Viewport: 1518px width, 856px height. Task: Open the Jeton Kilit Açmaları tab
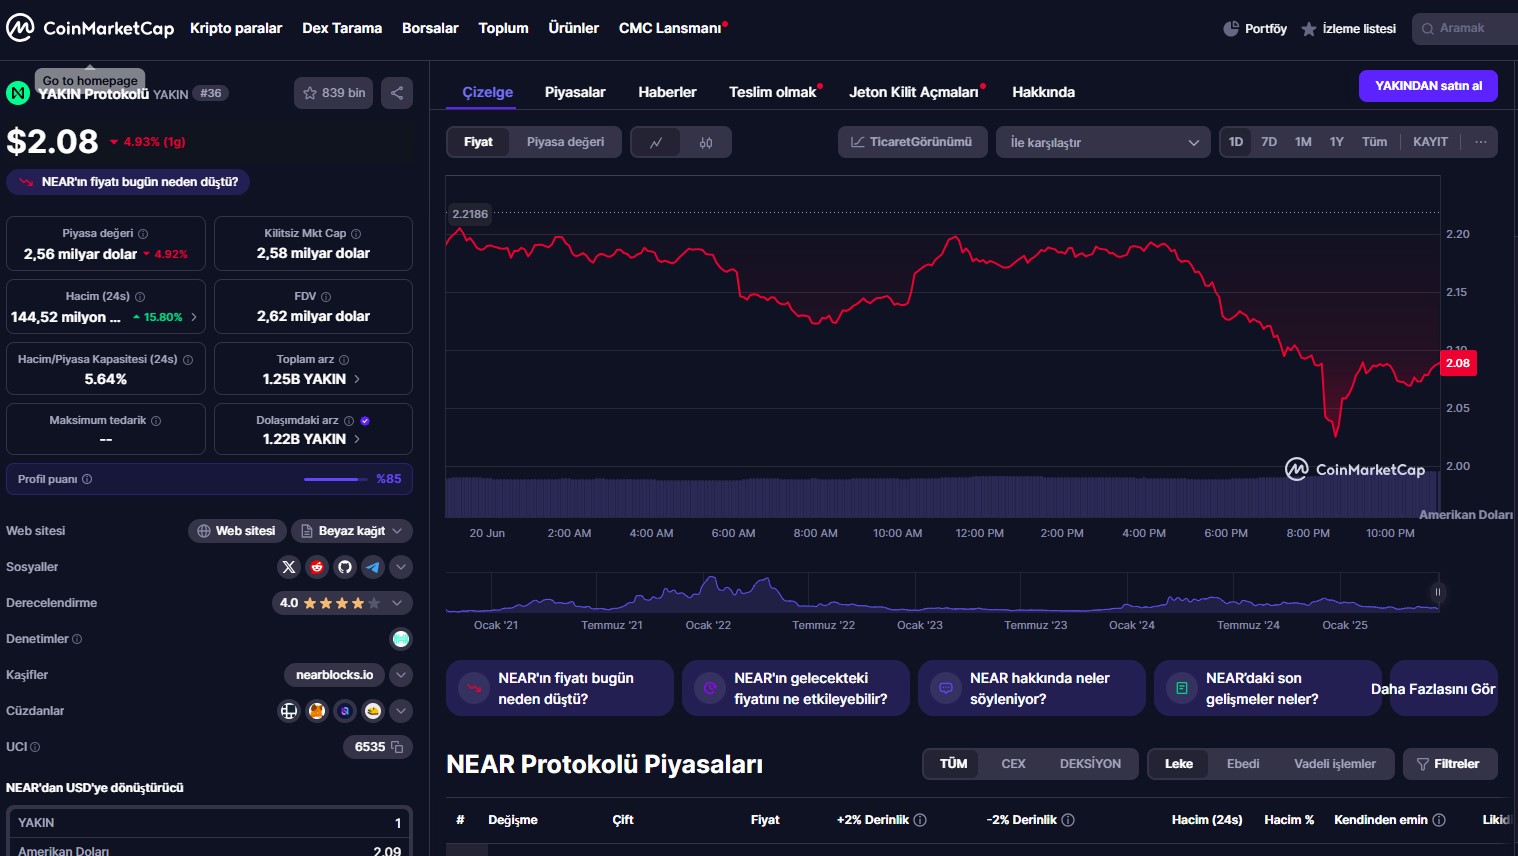click(914, 92)
